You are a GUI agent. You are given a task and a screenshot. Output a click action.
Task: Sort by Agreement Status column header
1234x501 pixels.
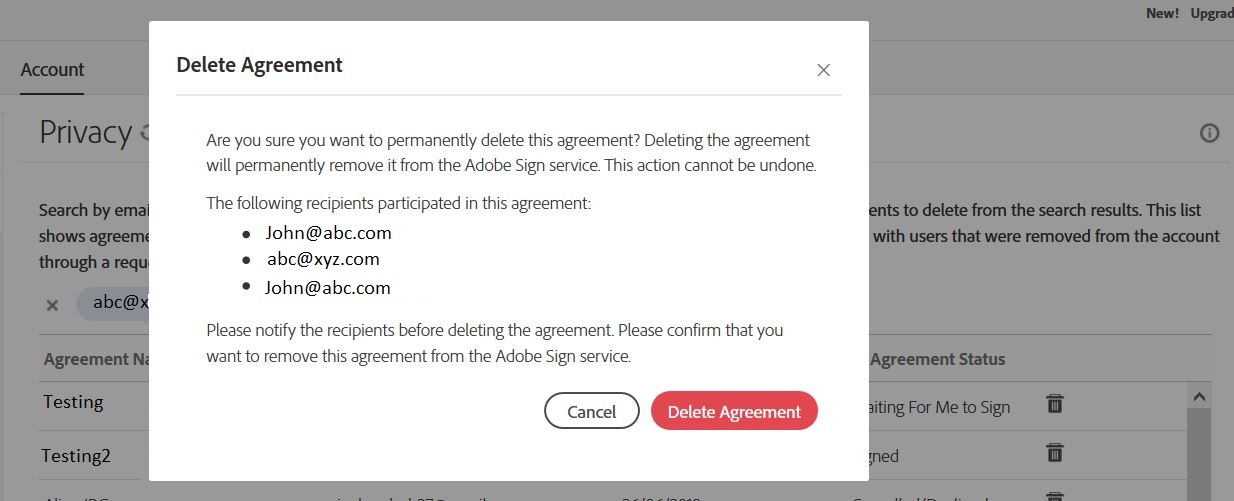[937, 359]
